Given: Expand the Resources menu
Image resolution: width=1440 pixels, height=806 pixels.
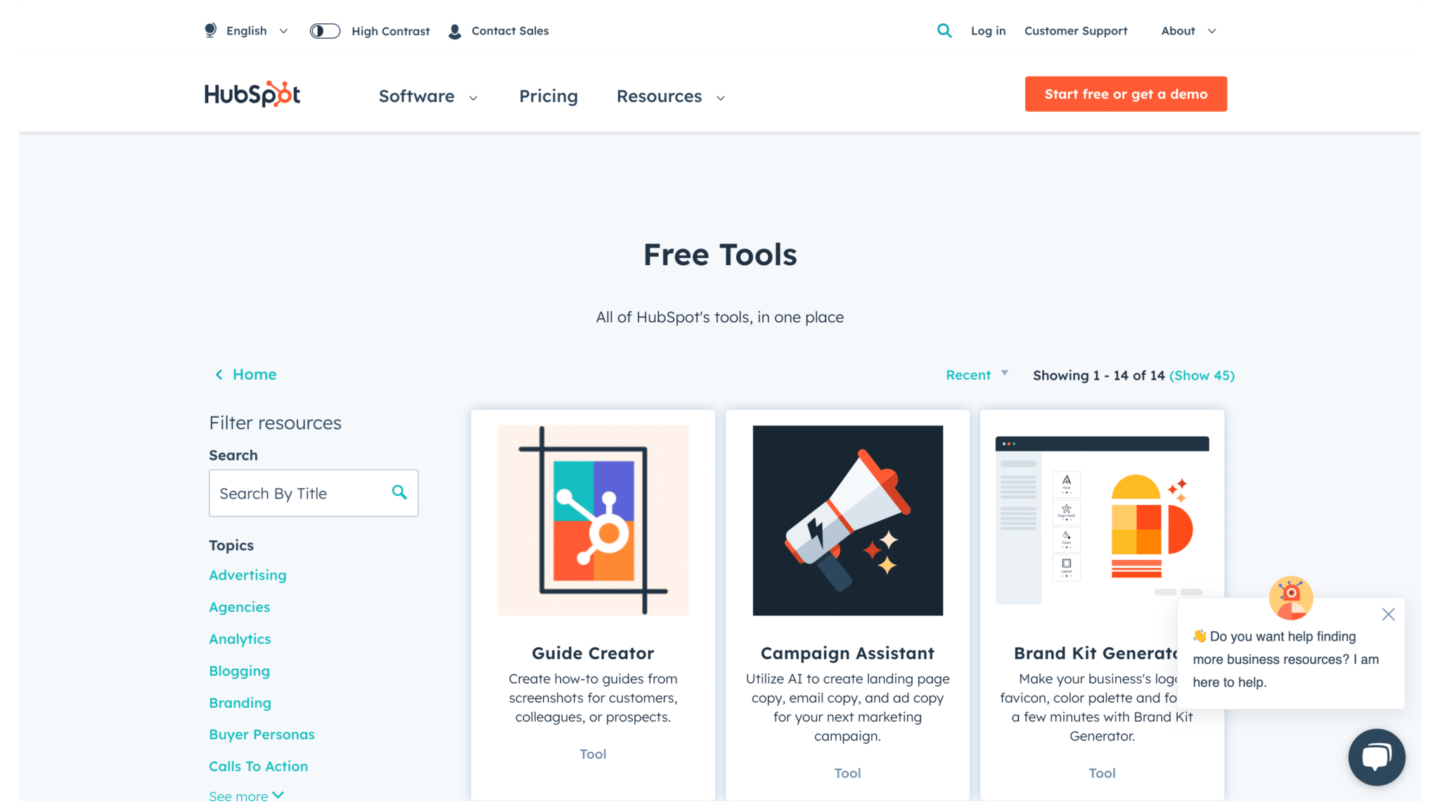Looking at the screenshot, I should [670, 96].
